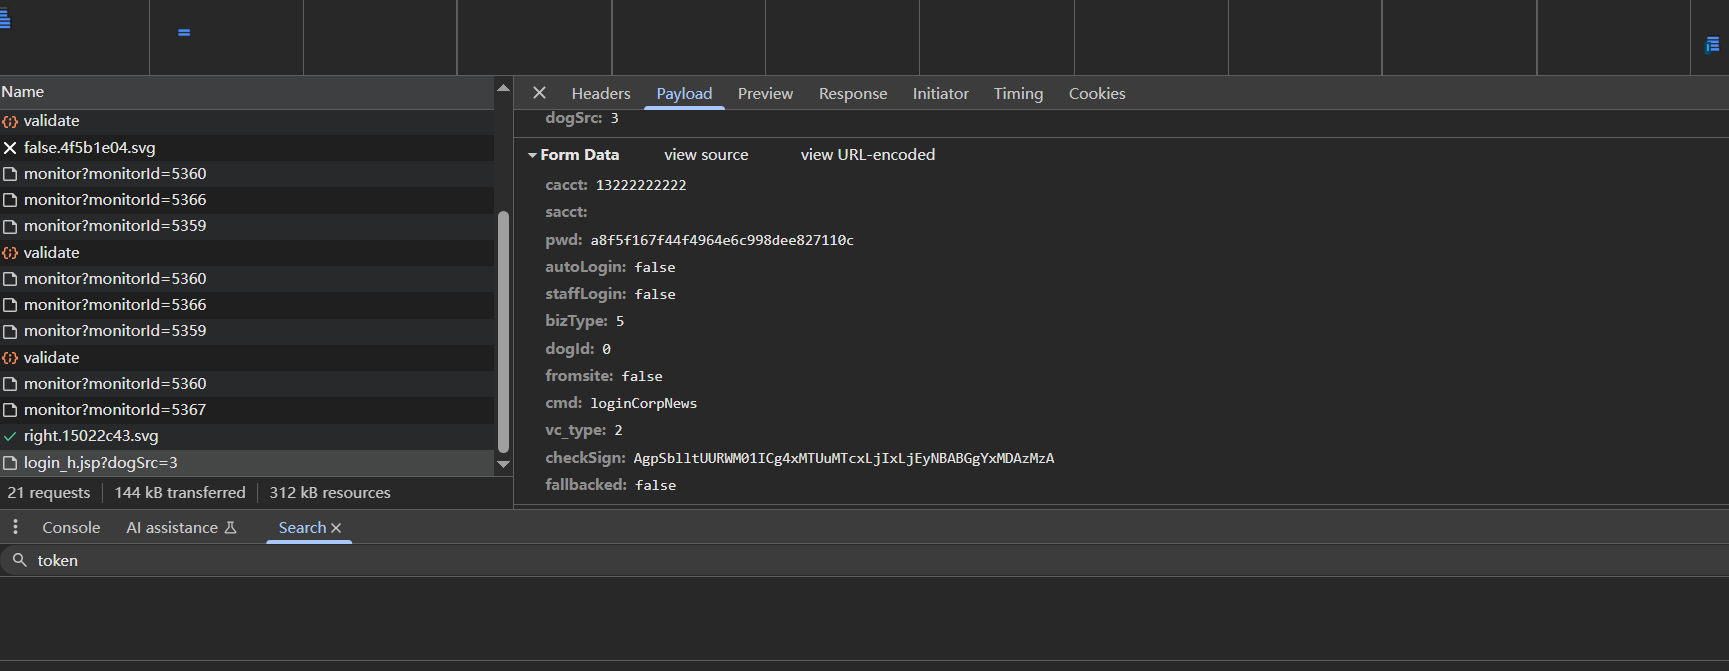Select the false.4f5b1e04.svg request

click(x=89, y=148)
